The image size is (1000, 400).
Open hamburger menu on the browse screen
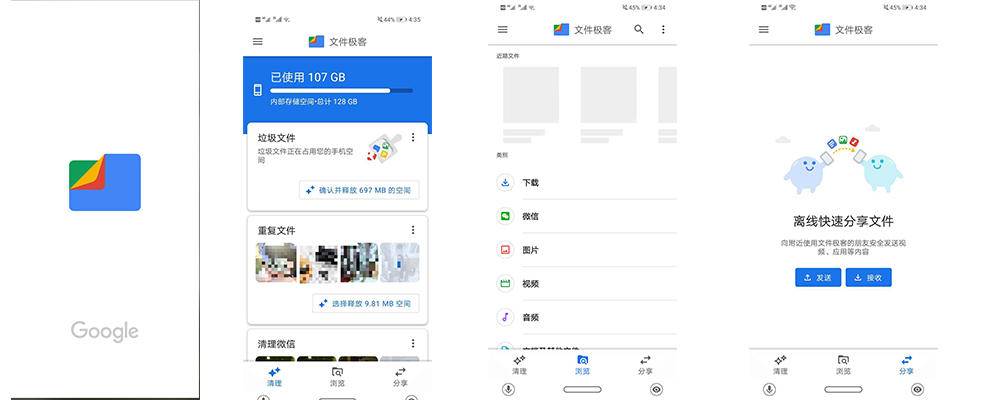(503, 29)
